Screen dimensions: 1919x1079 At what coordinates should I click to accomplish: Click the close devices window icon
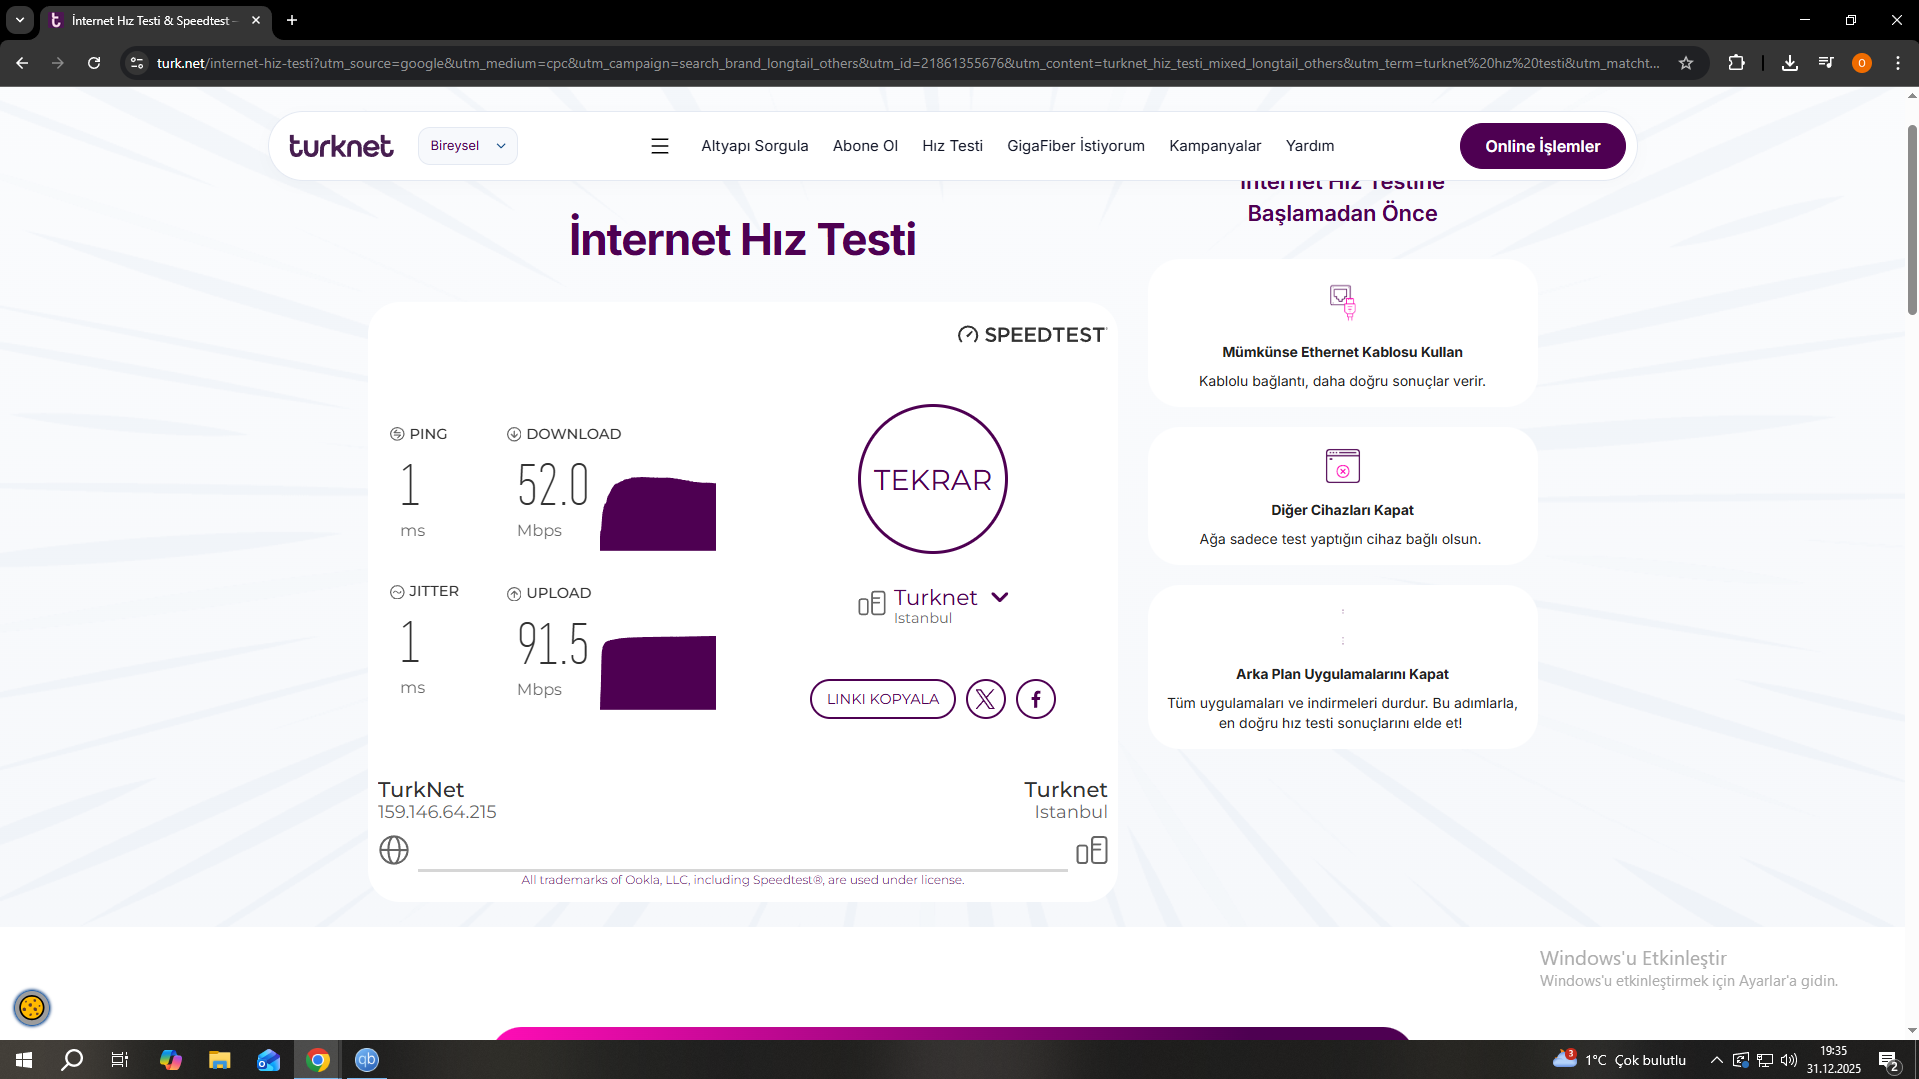pyautogui.click(x=1342, y=466)
